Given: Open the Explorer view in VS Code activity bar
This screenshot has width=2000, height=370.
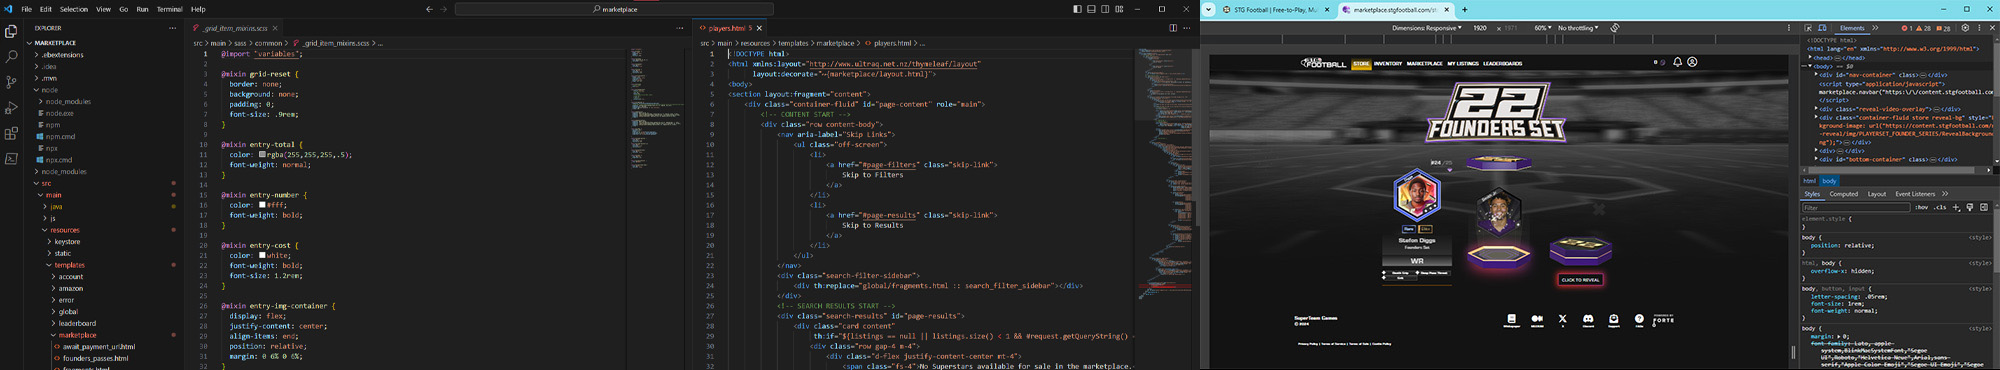Looking at the screenshot, I should (x=11, y=32).
